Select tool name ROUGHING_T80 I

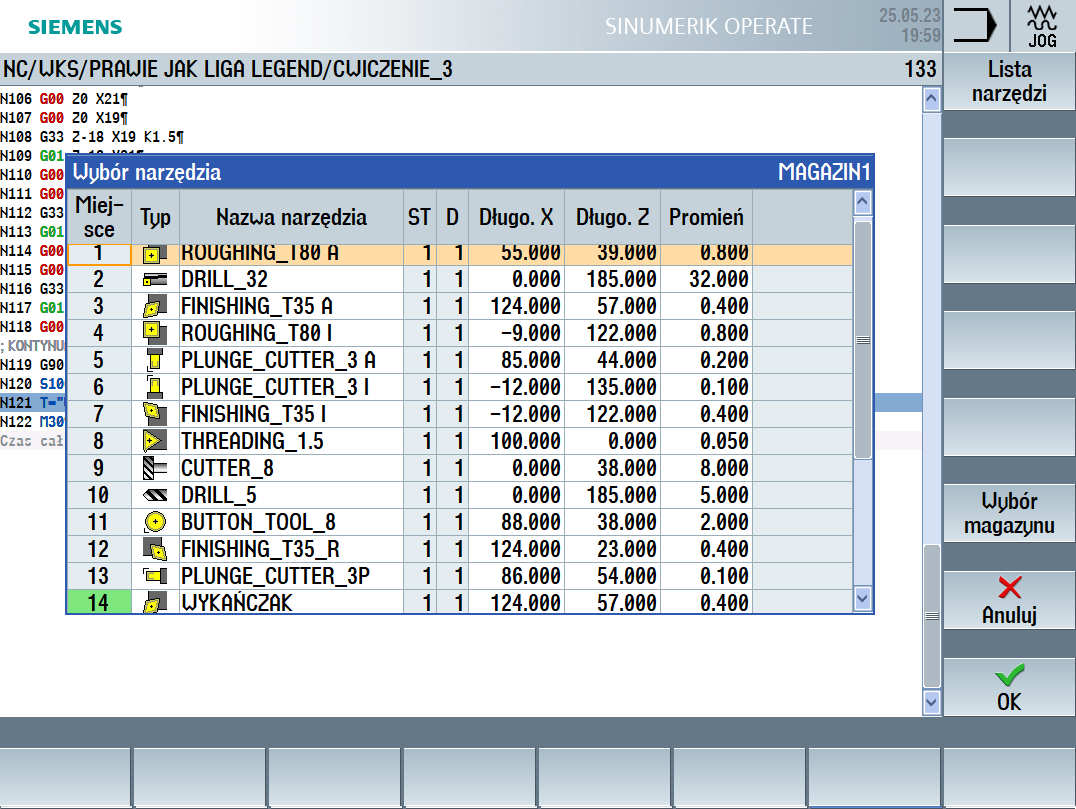coord(257,333)
